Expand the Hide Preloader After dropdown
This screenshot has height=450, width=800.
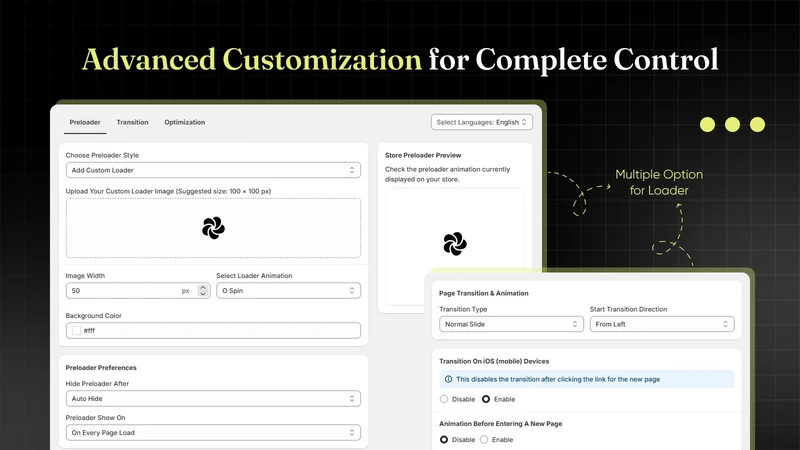[213, 398]
